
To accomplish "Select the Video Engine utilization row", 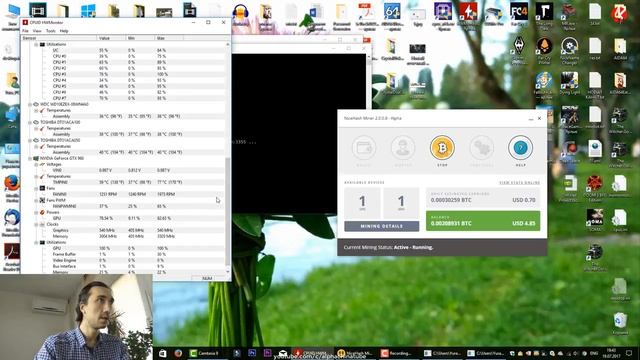I will click(x=124, y=260).
